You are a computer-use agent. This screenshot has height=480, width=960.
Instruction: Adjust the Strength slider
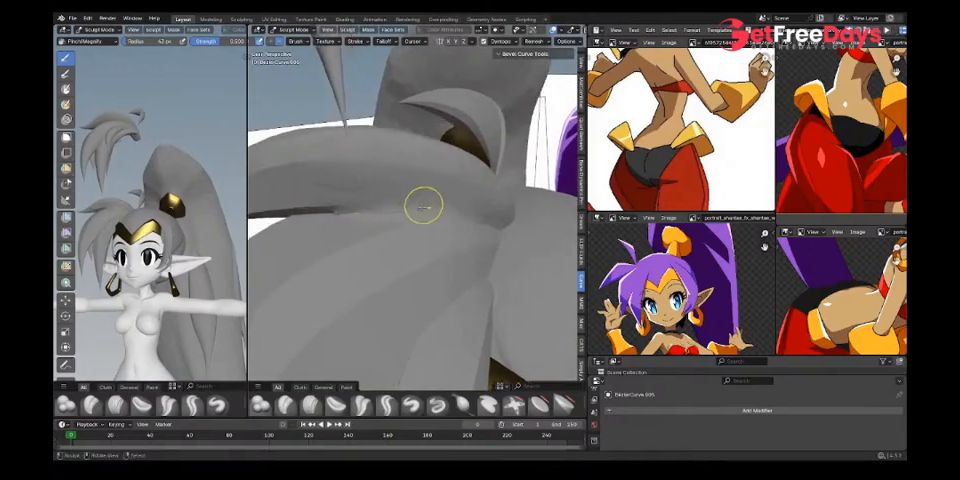pos(217,42)
